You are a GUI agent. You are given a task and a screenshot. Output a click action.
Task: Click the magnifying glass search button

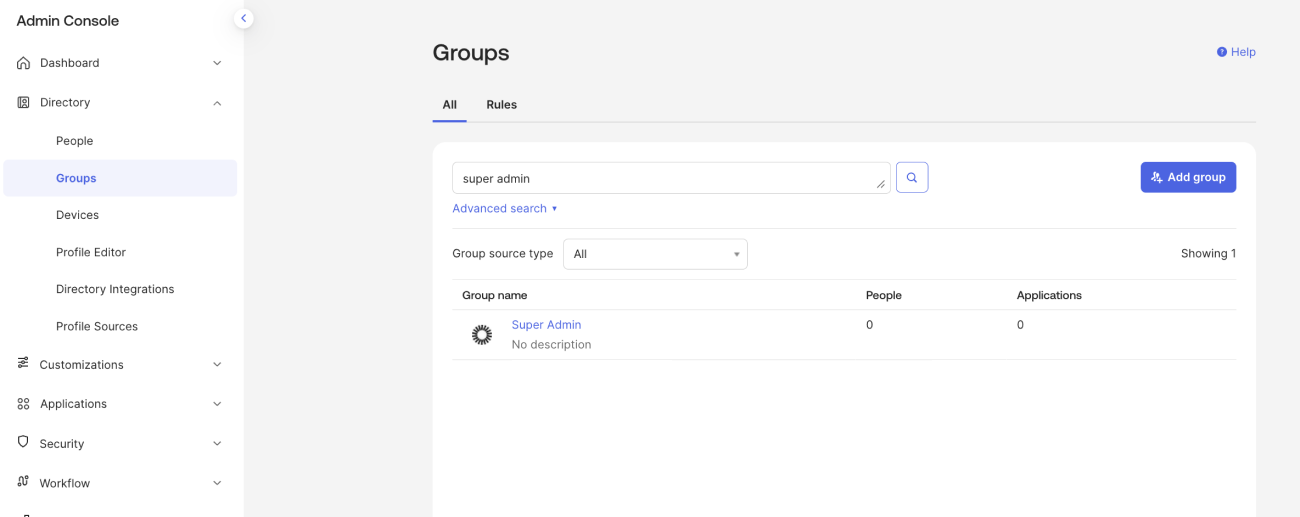(912, 178)
